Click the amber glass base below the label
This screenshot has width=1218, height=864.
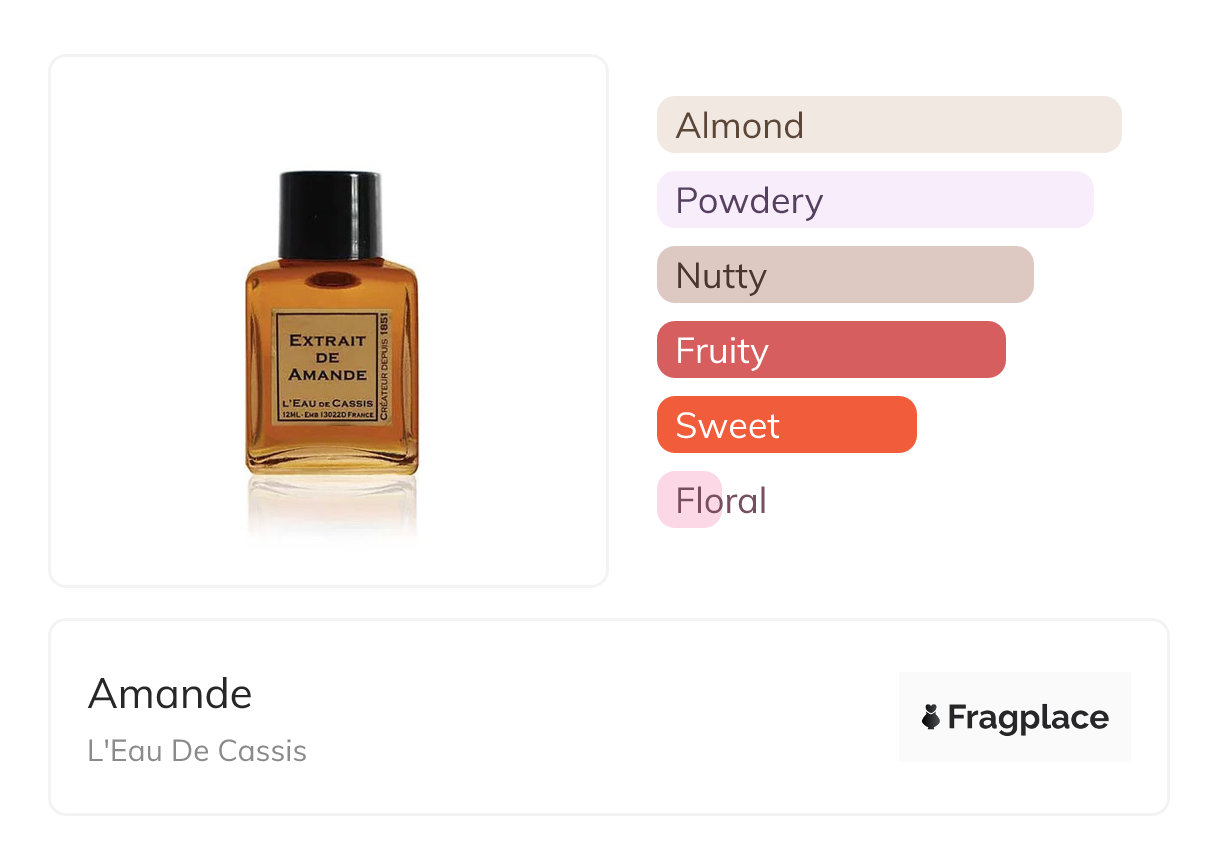[x=331, y=450]
